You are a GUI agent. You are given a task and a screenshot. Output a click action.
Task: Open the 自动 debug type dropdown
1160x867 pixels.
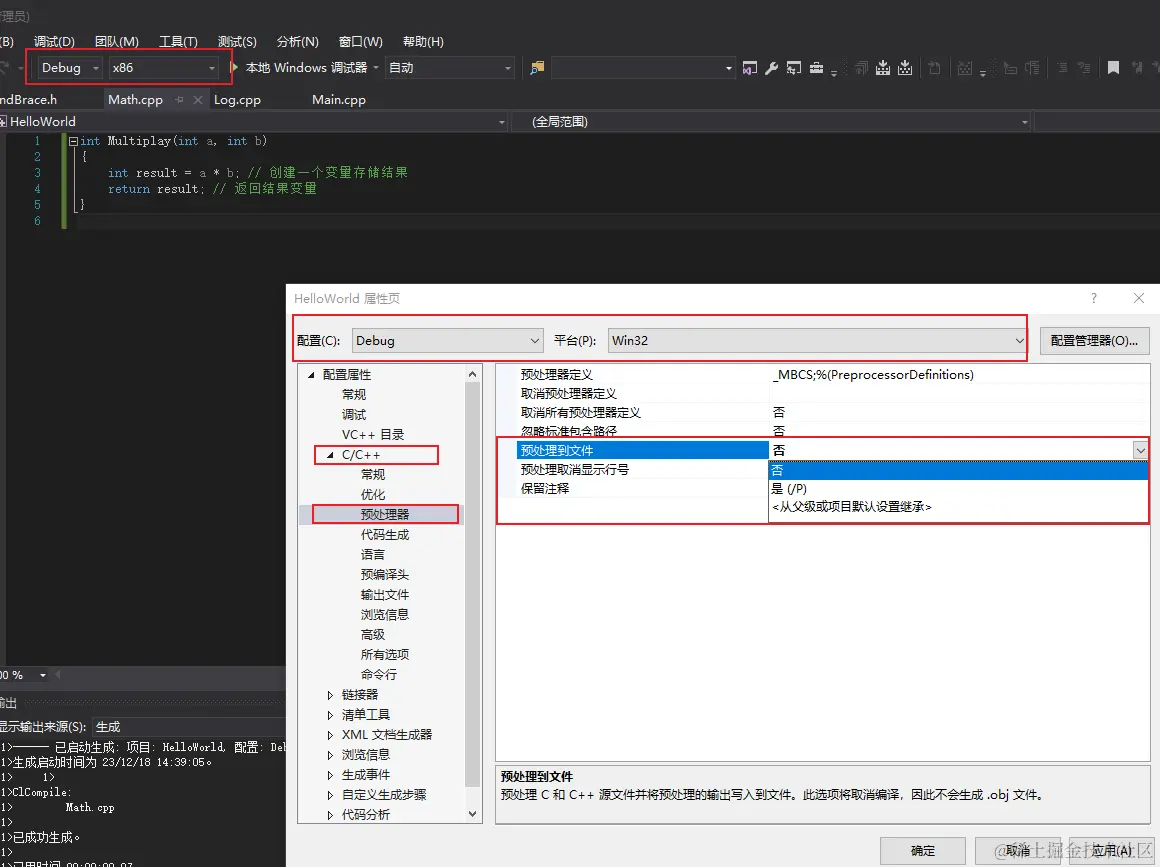(x=450, y=68)
